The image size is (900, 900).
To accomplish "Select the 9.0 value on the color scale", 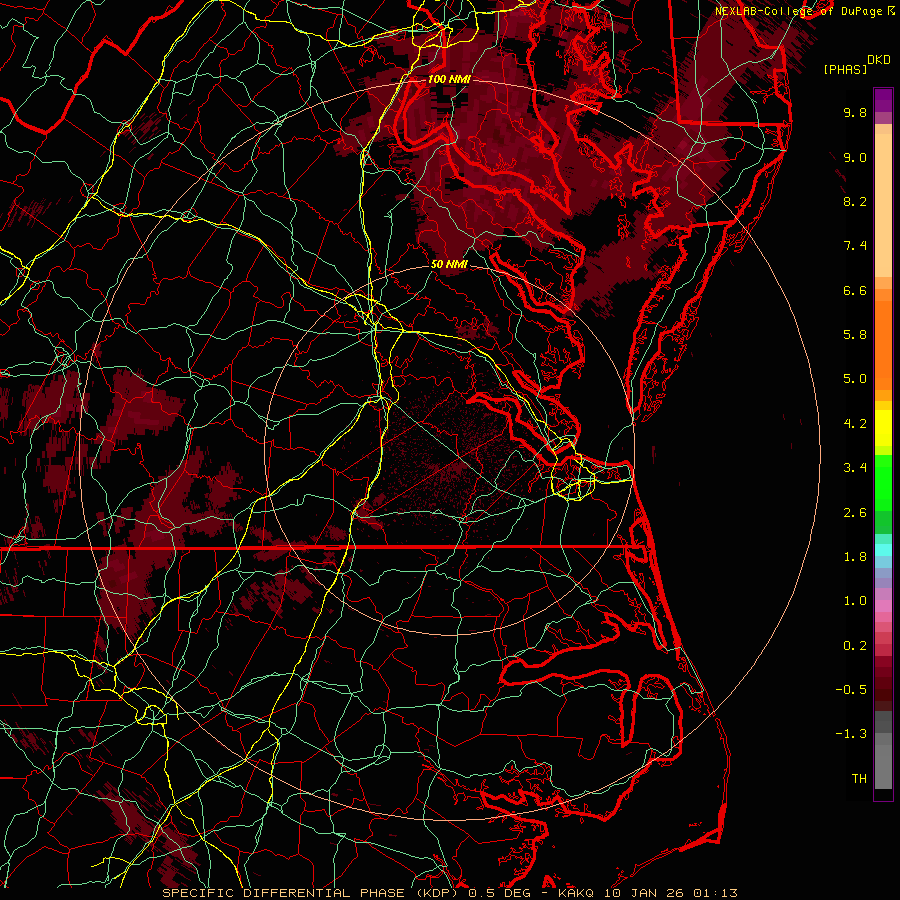I will tap(855, 157).
